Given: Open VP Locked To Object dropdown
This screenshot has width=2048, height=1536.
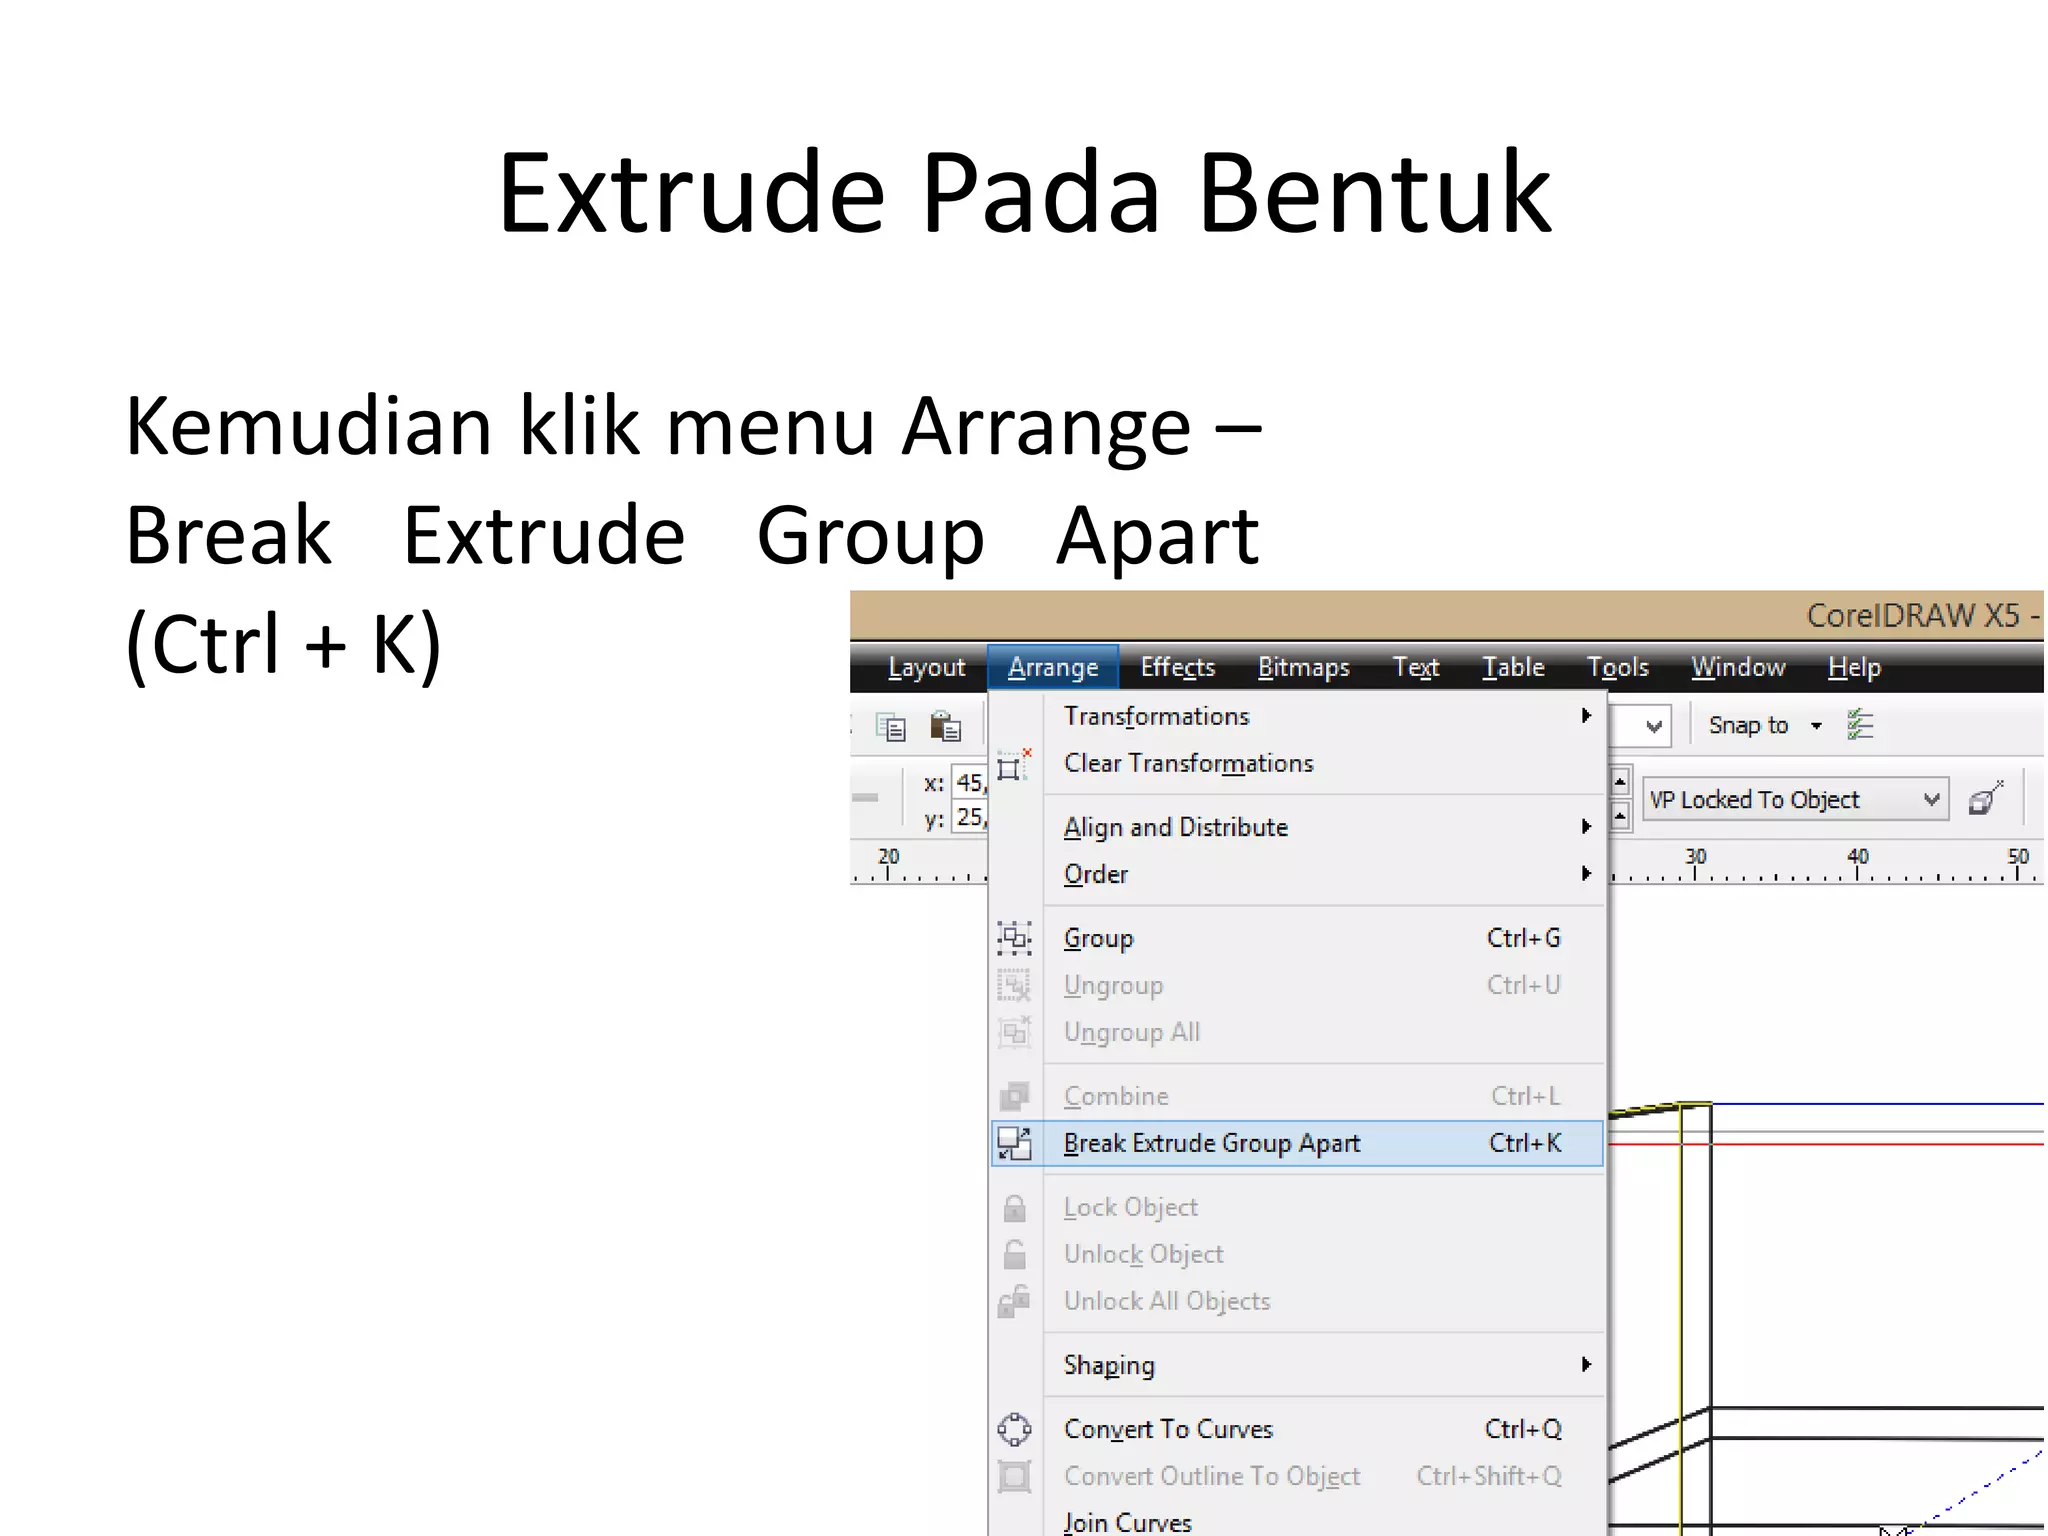Looking at the screenshot, I should (x=1795, y=799).
